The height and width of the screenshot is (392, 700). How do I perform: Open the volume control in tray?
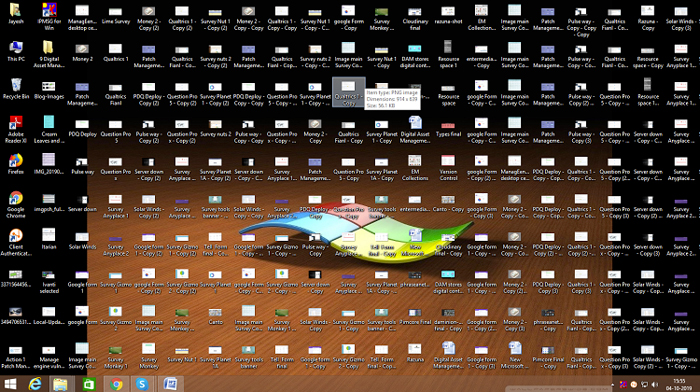click(x=655, y=384)
